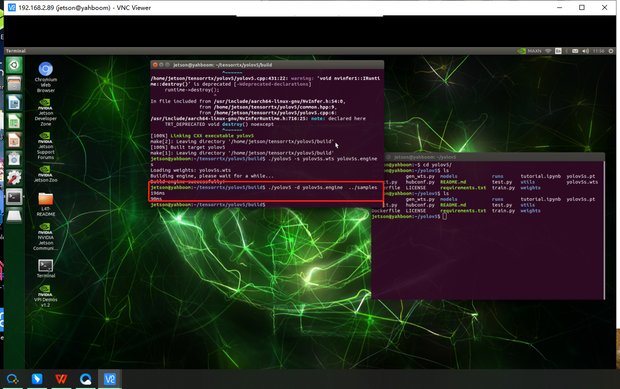Open the session gear menu in top panel

pos(611,51)
